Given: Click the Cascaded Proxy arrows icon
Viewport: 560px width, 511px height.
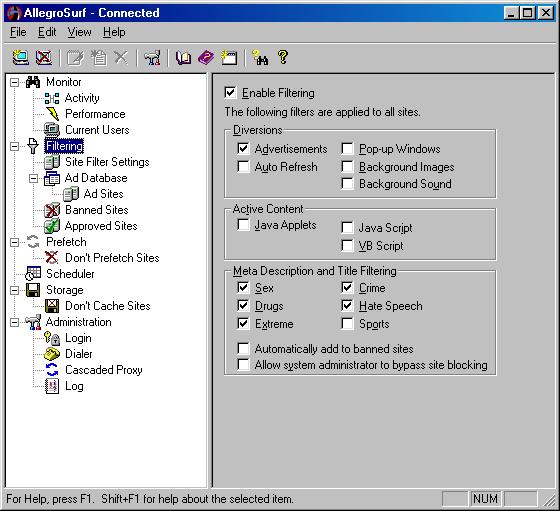Looking at the screenshot, I should click(x=52, y=370).
